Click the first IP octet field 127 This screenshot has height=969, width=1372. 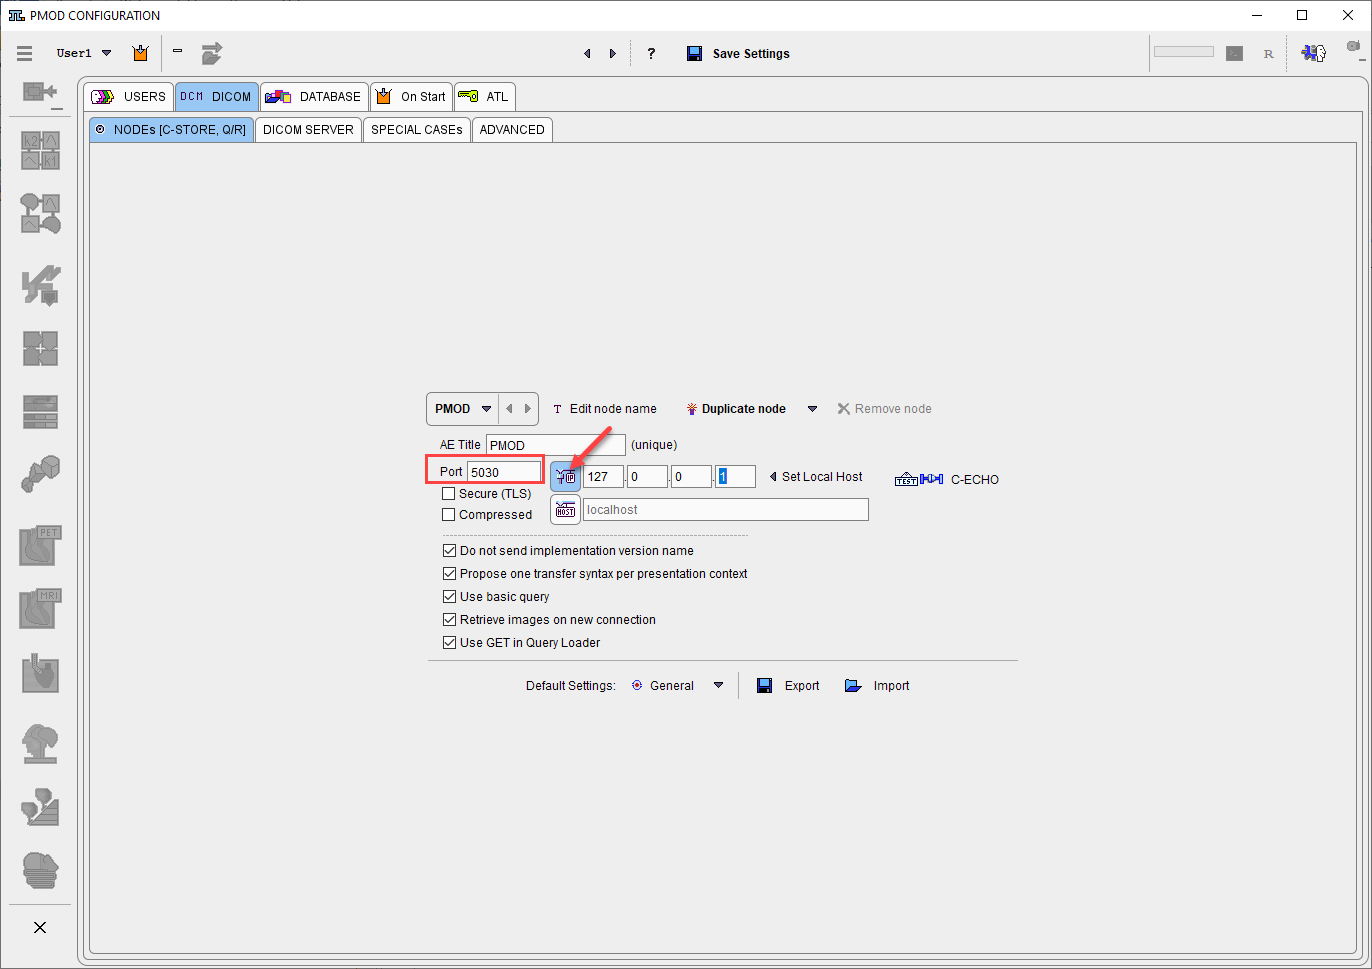tap(603, 477)
